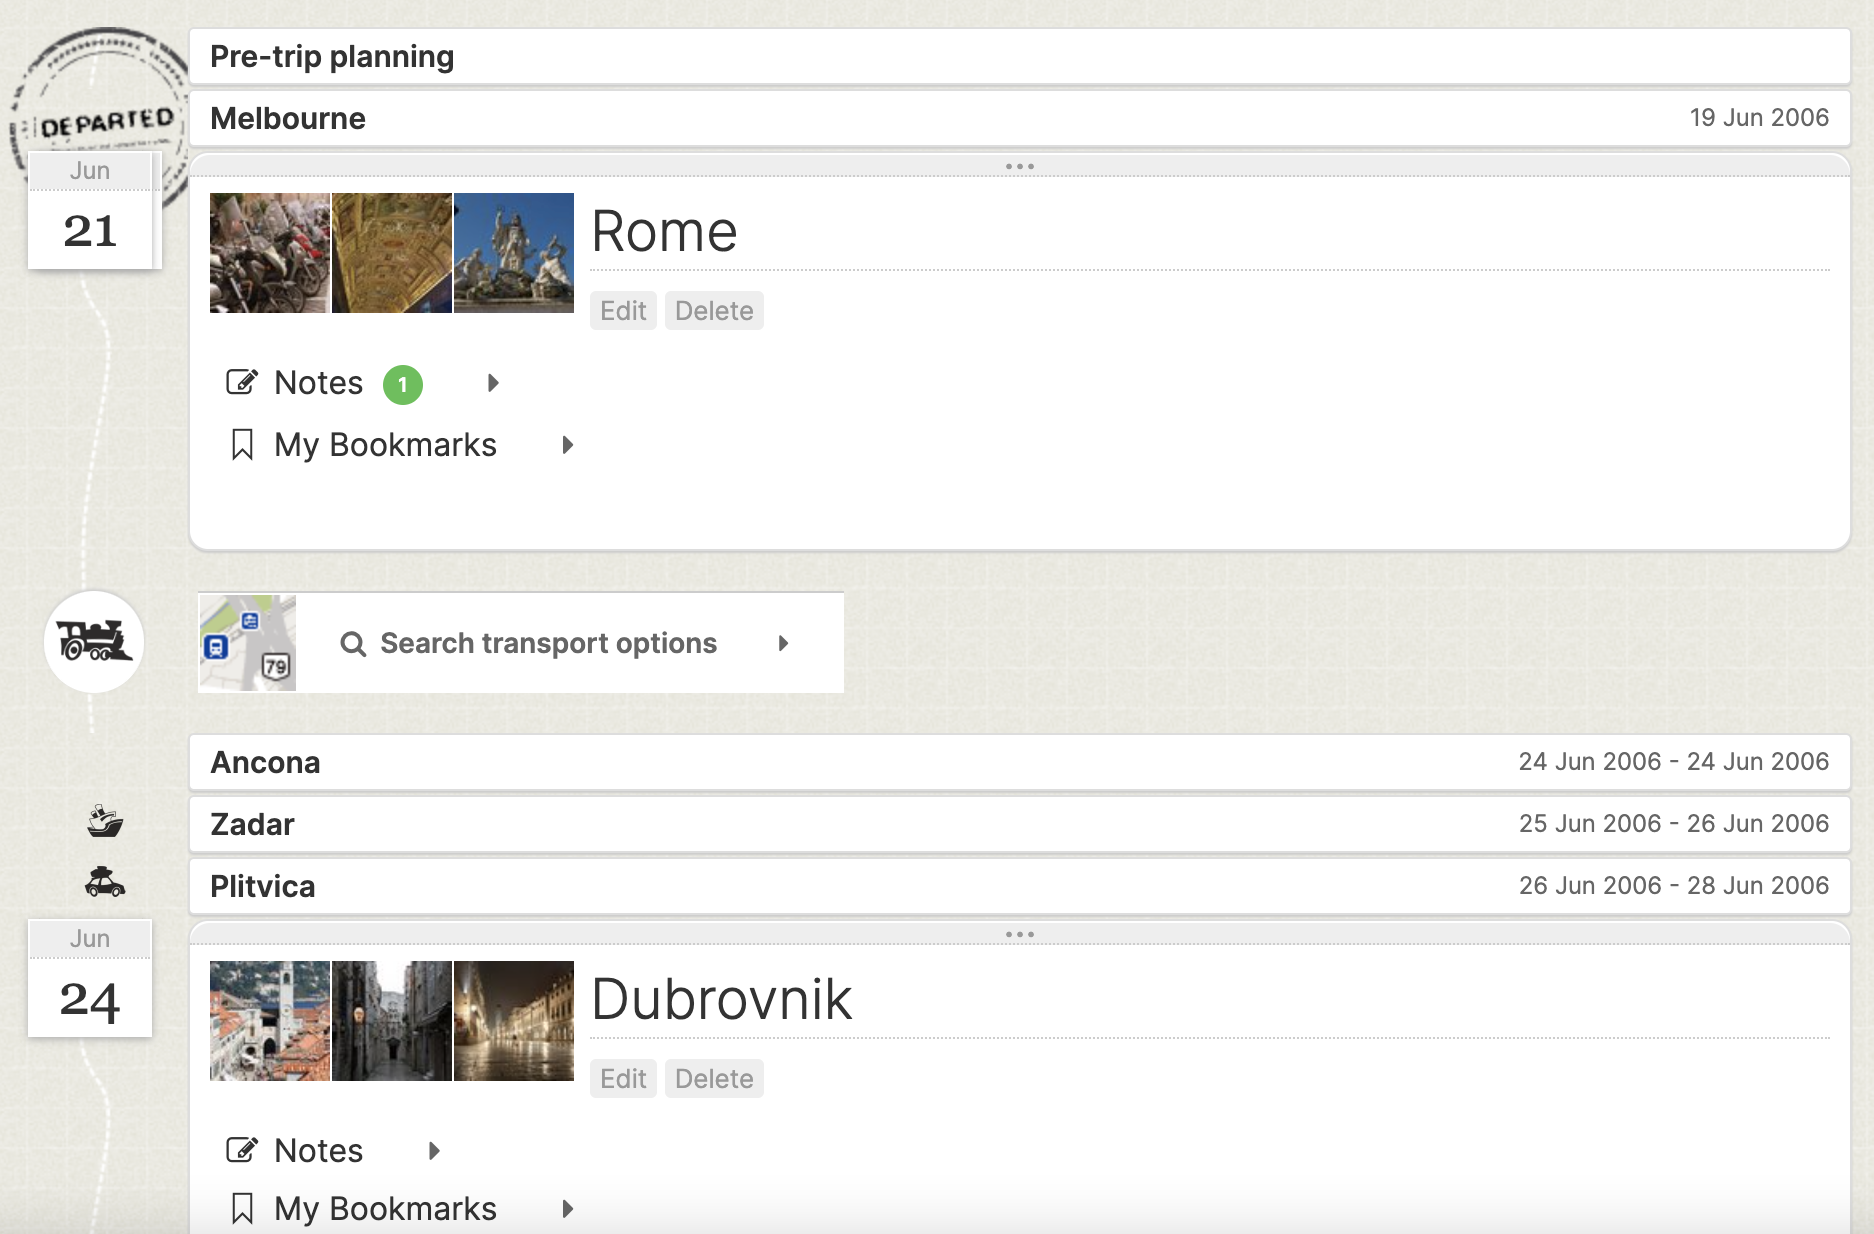Click the Dubrovnik Notes pencil icon
Viewport: 1874px width, 1234px height.
pyautogui.click(x=242, y=1151)
